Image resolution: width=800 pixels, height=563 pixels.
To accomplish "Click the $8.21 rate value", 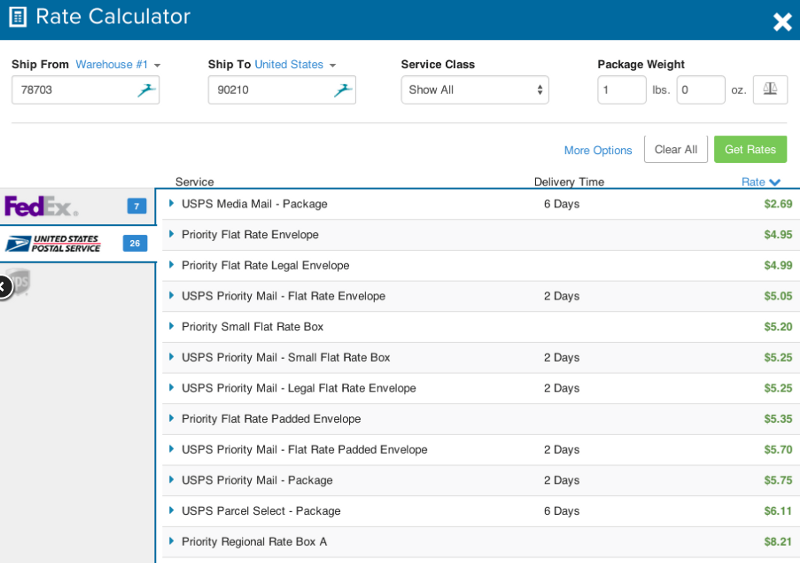I will pyautogui.click(x=778, y=542).
